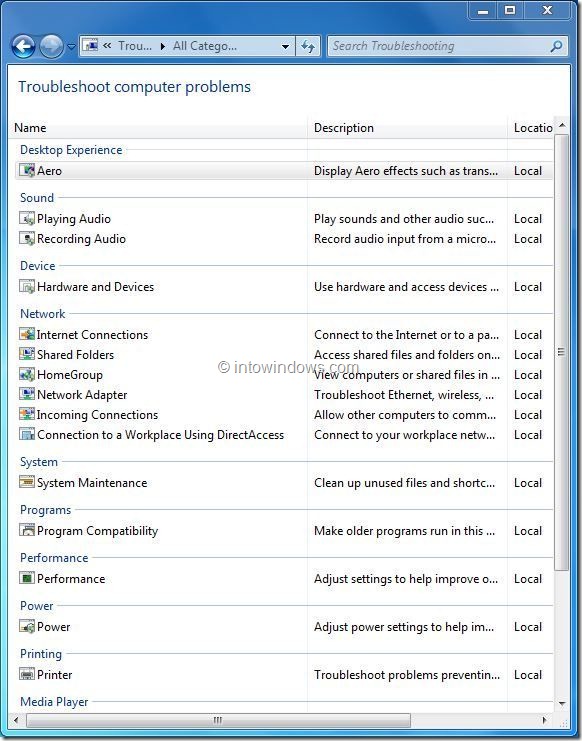Screen dimensions: 582x741
Task: Click the Internet Connections icon
Action: pos(27,335)
